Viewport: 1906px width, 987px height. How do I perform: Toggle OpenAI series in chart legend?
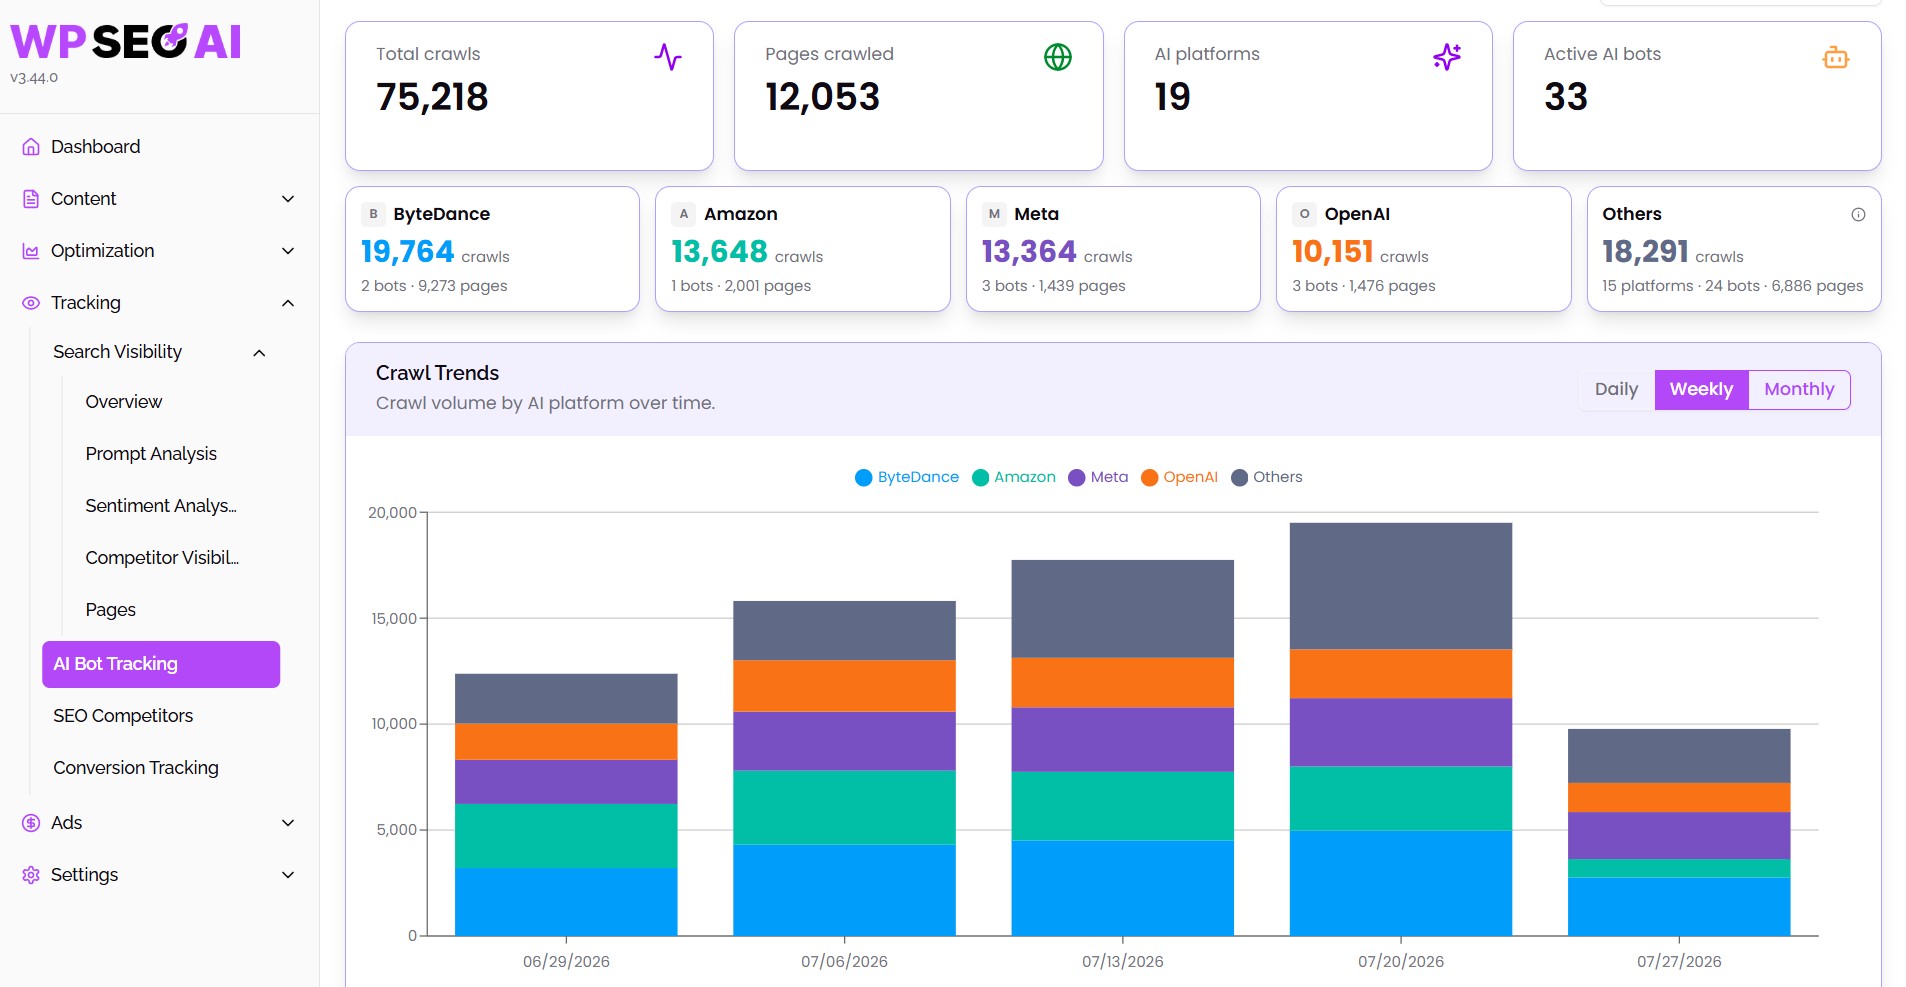1179,477
